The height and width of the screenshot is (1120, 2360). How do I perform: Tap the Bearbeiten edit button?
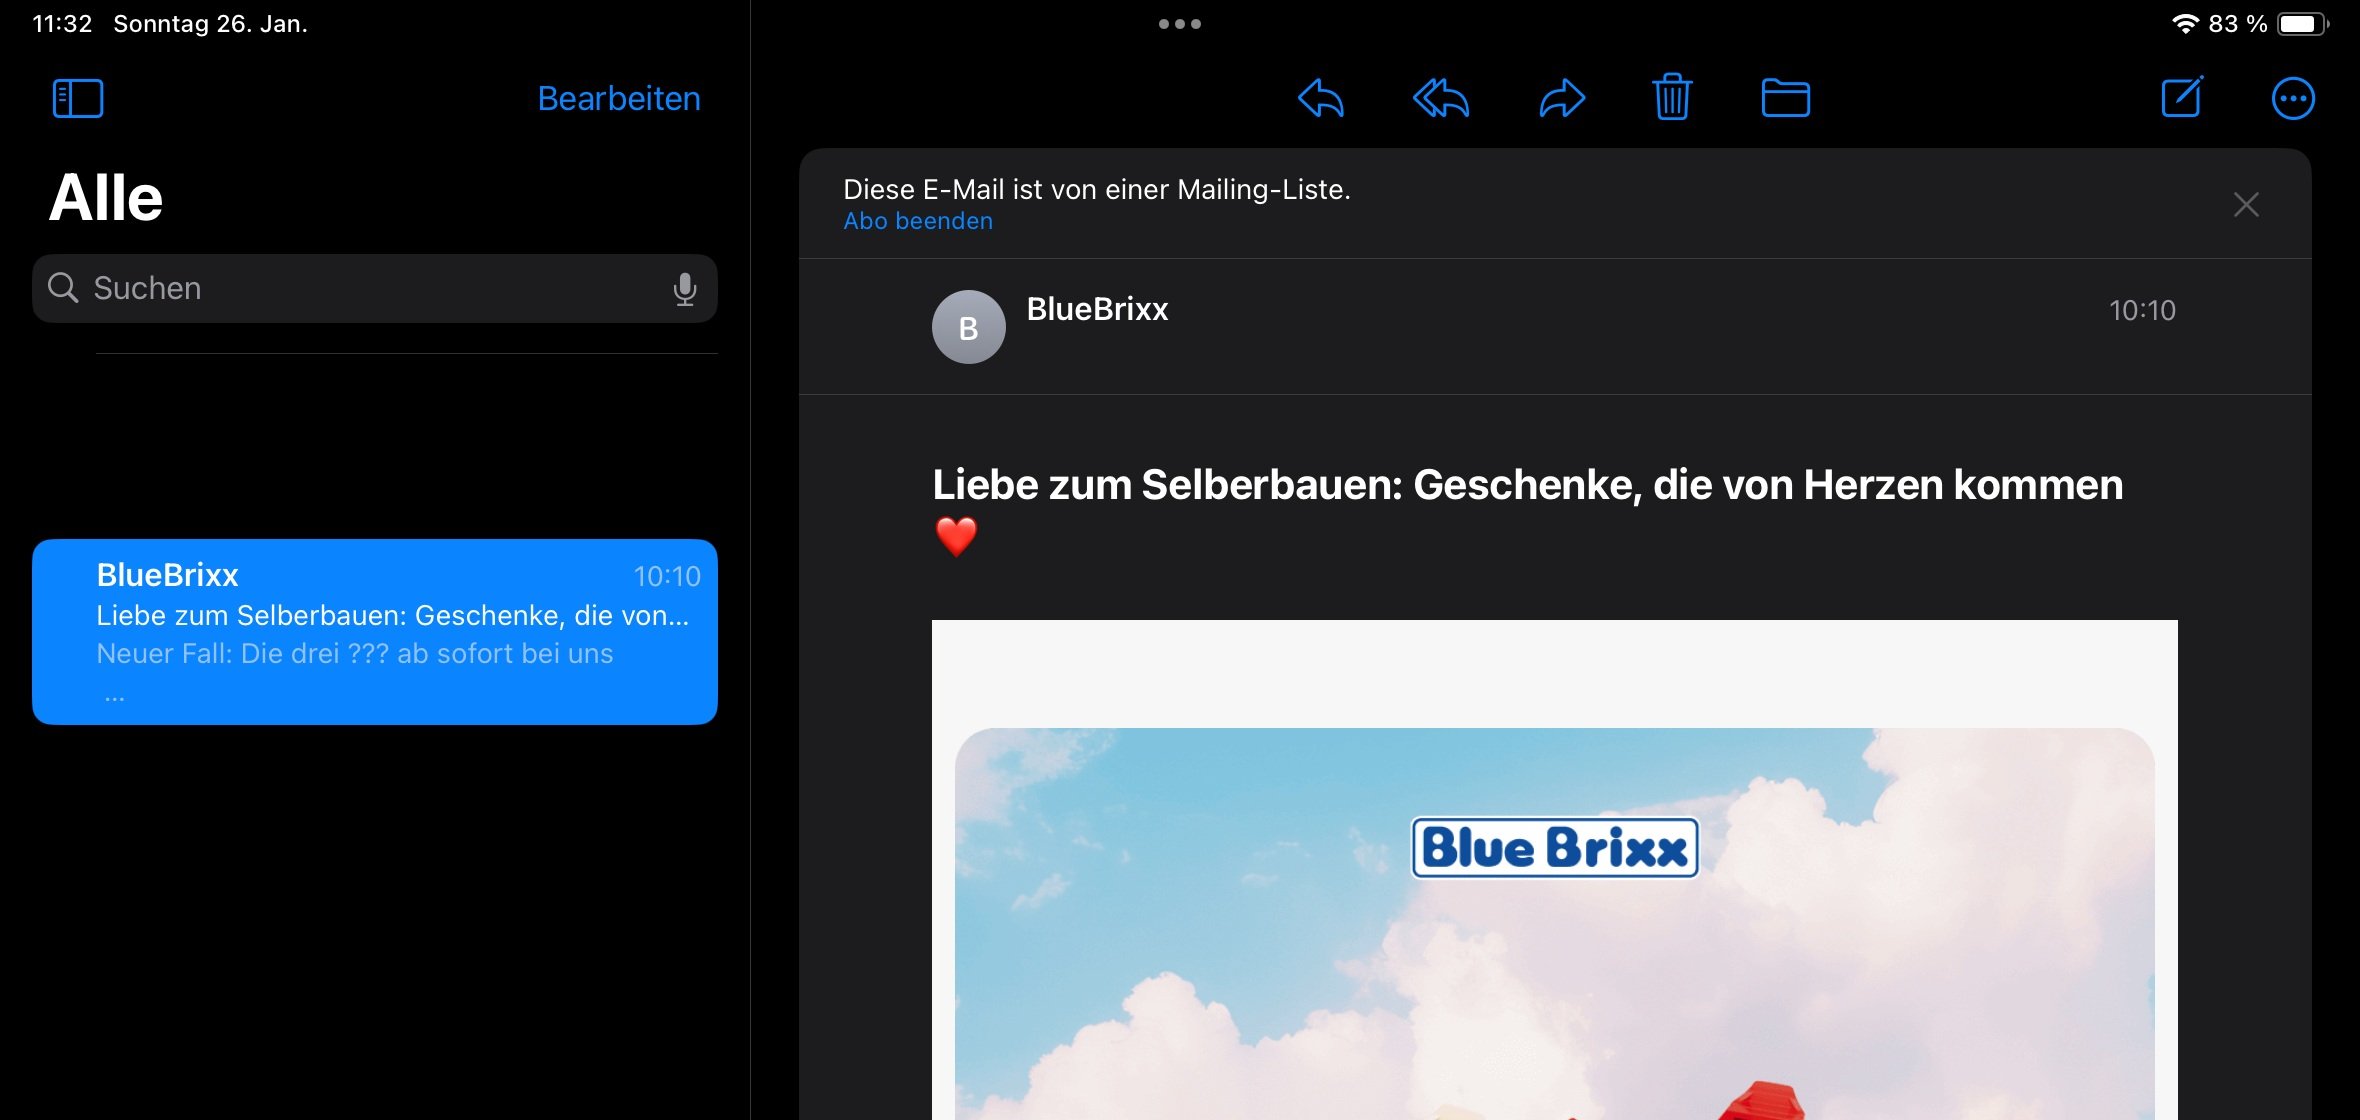(x=618, y=98)
